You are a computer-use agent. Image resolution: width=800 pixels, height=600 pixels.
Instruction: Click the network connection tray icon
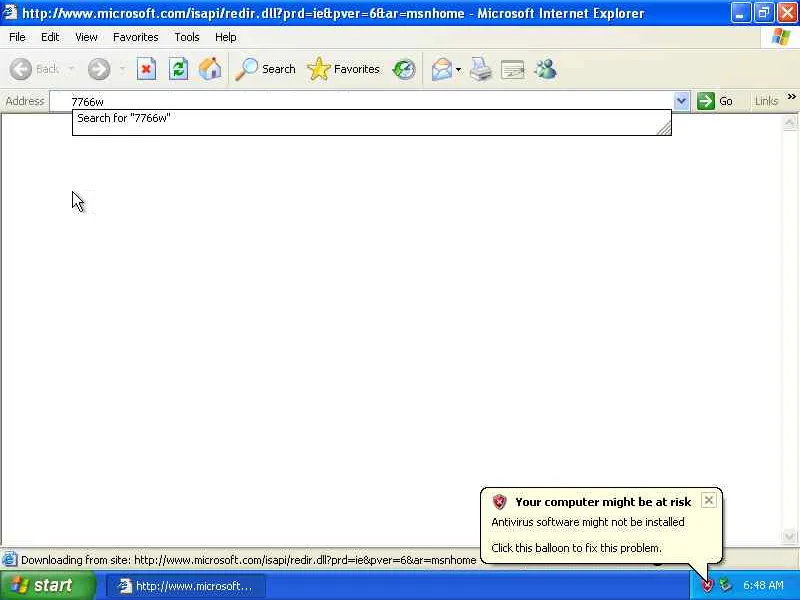(x=725, y=585)
